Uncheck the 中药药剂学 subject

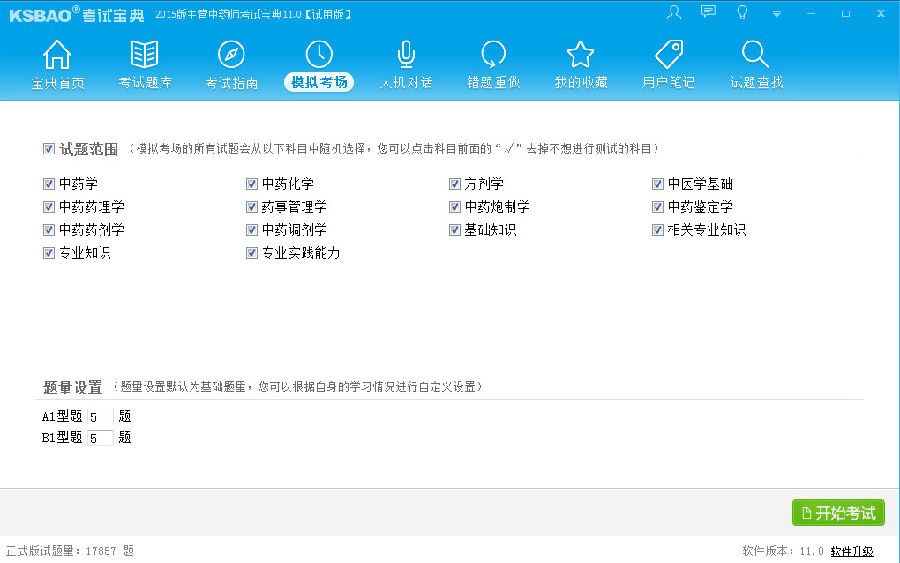pos(49,230)
